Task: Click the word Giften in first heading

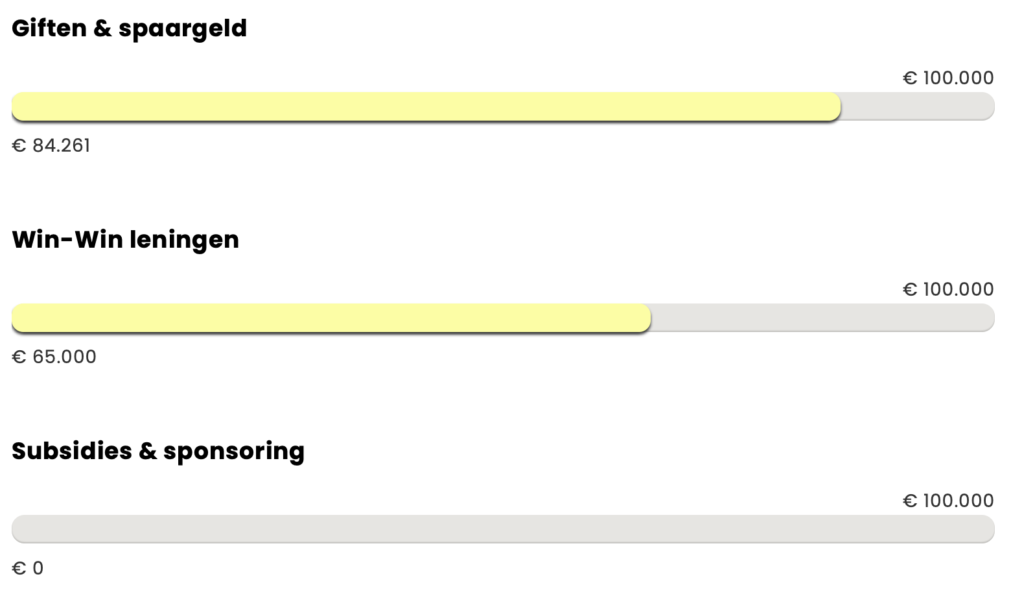Action: click(49, 28)
